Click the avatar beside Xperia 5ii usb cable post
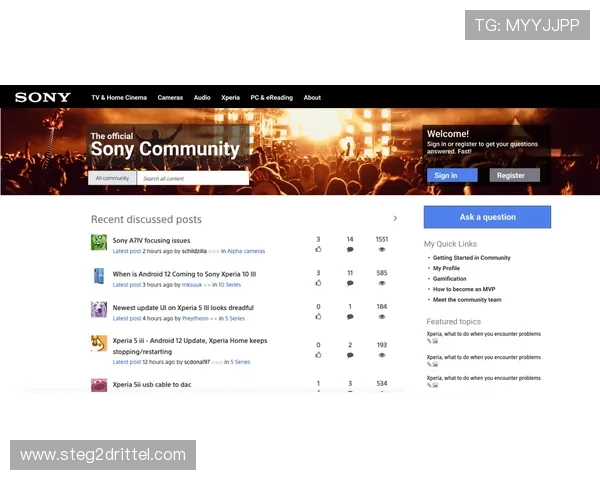600x480 pixels. (99, 385)
